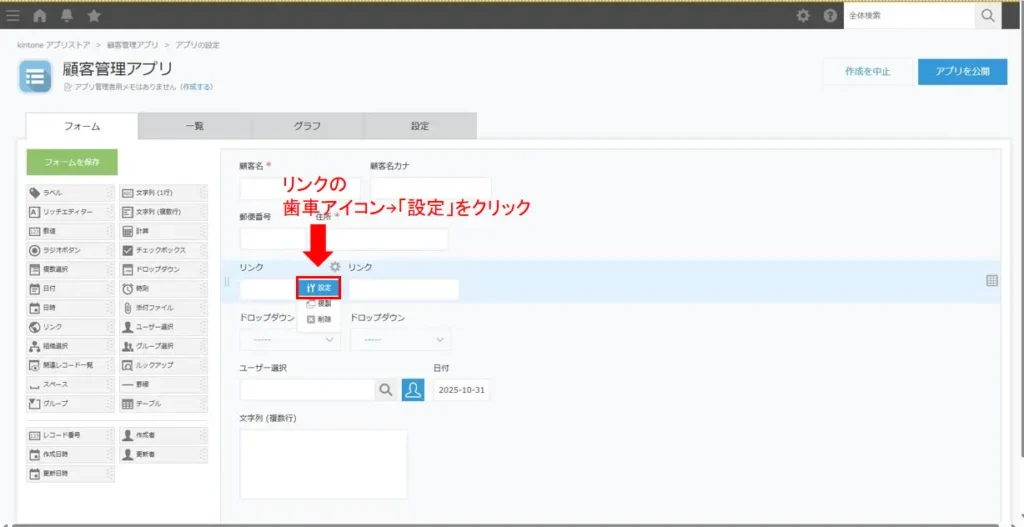Select the 文字列 (複数行) palette part
1024x527 pixels.
coord(164,212)
